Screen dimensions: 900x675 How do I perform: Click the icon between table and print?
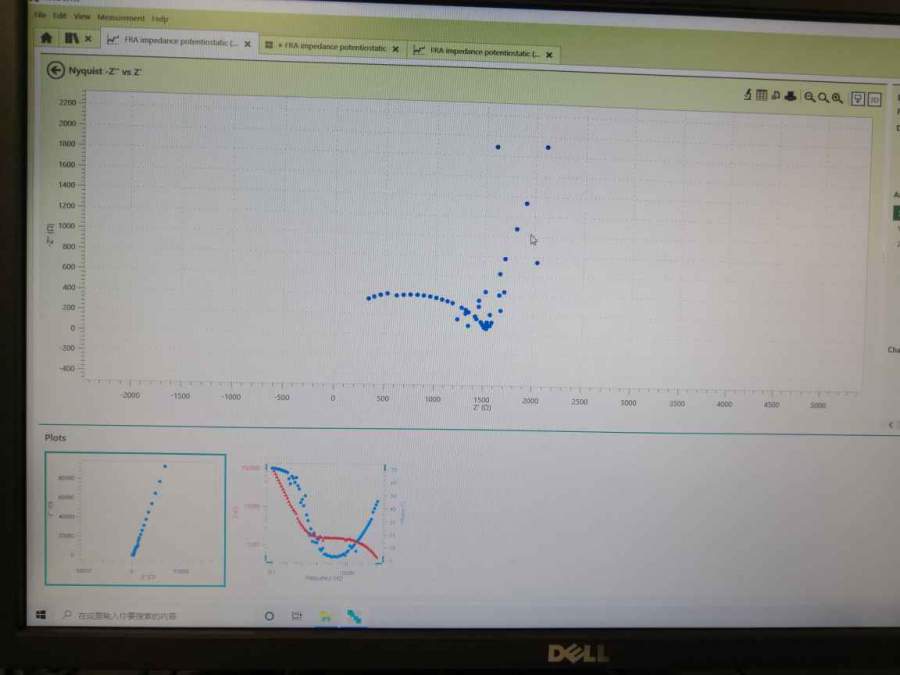tap(776, 95)
